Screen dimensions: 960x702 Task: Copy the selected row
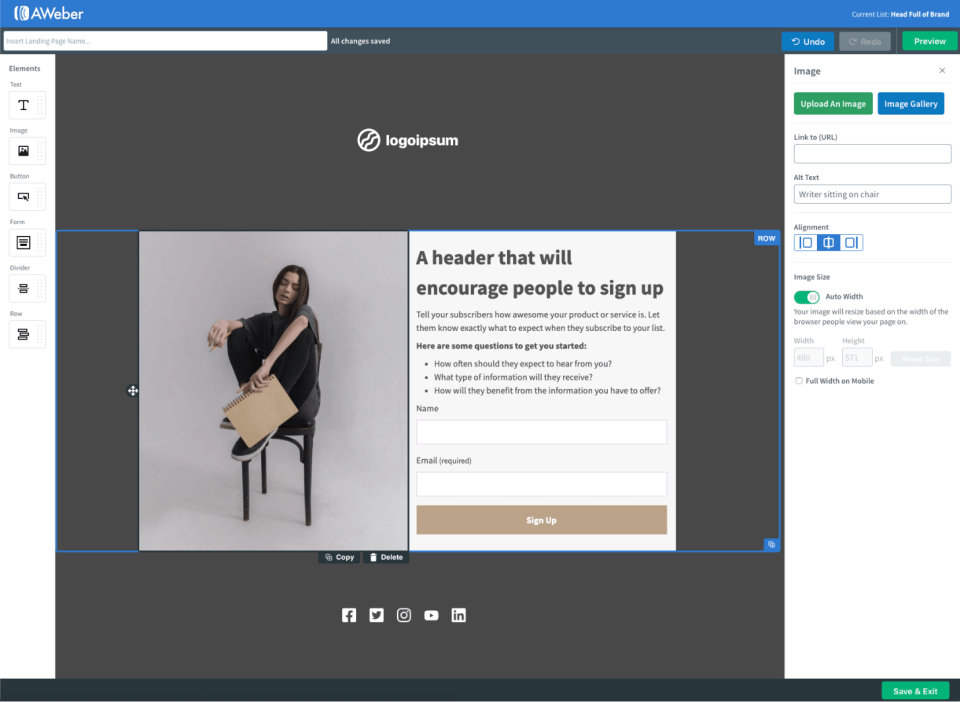coord(338,557)
